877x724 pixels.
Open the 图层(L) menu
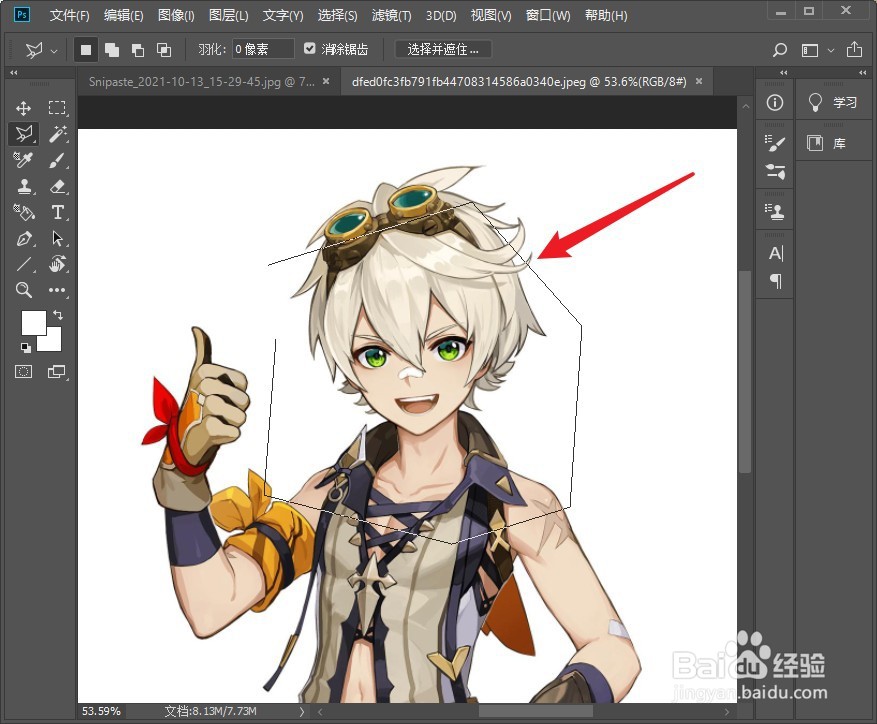[x=229, y=16]
